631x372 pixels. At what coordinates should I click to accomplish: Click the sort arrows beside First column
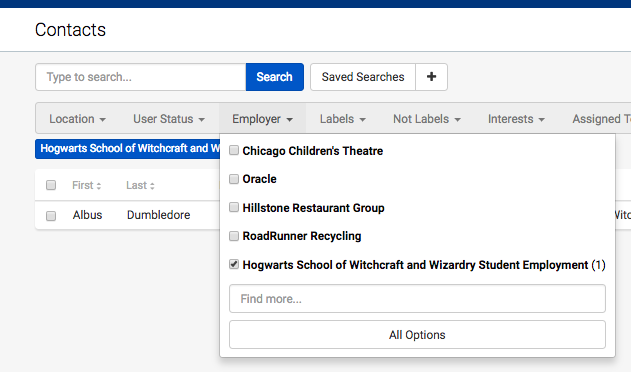[99, 186]
